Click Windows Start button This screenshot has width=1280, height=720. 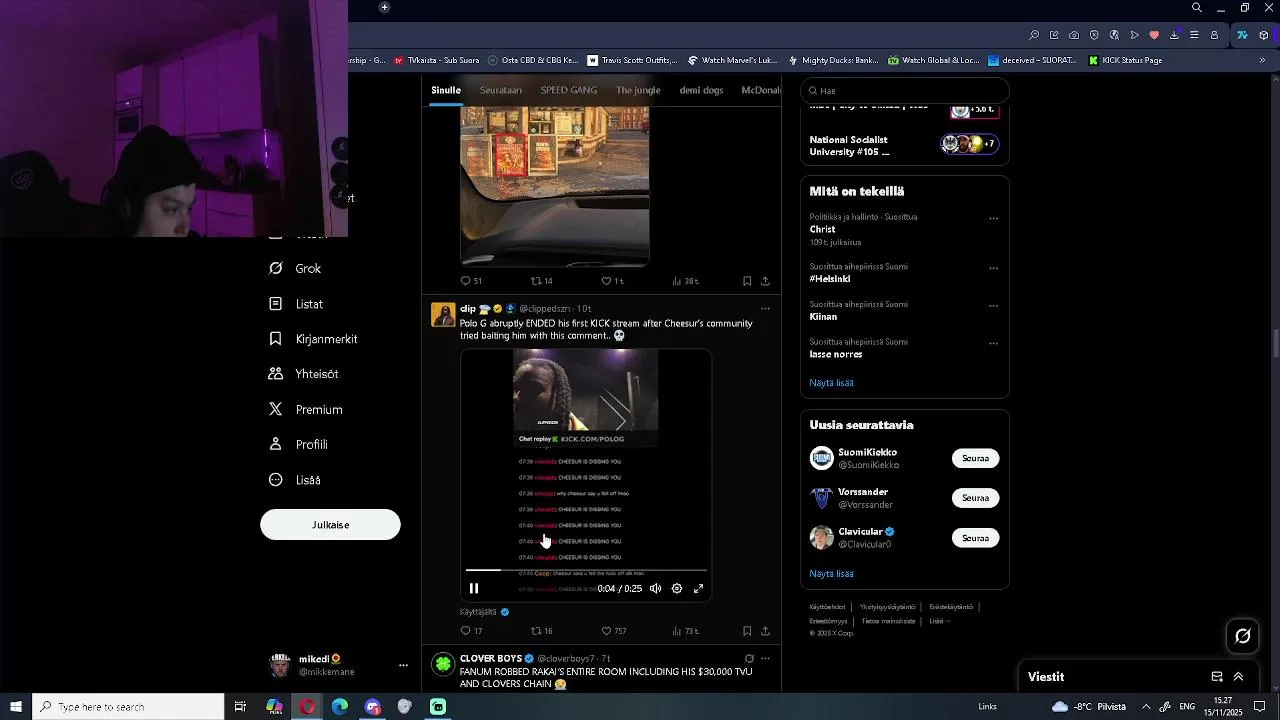tap(16, 707)
